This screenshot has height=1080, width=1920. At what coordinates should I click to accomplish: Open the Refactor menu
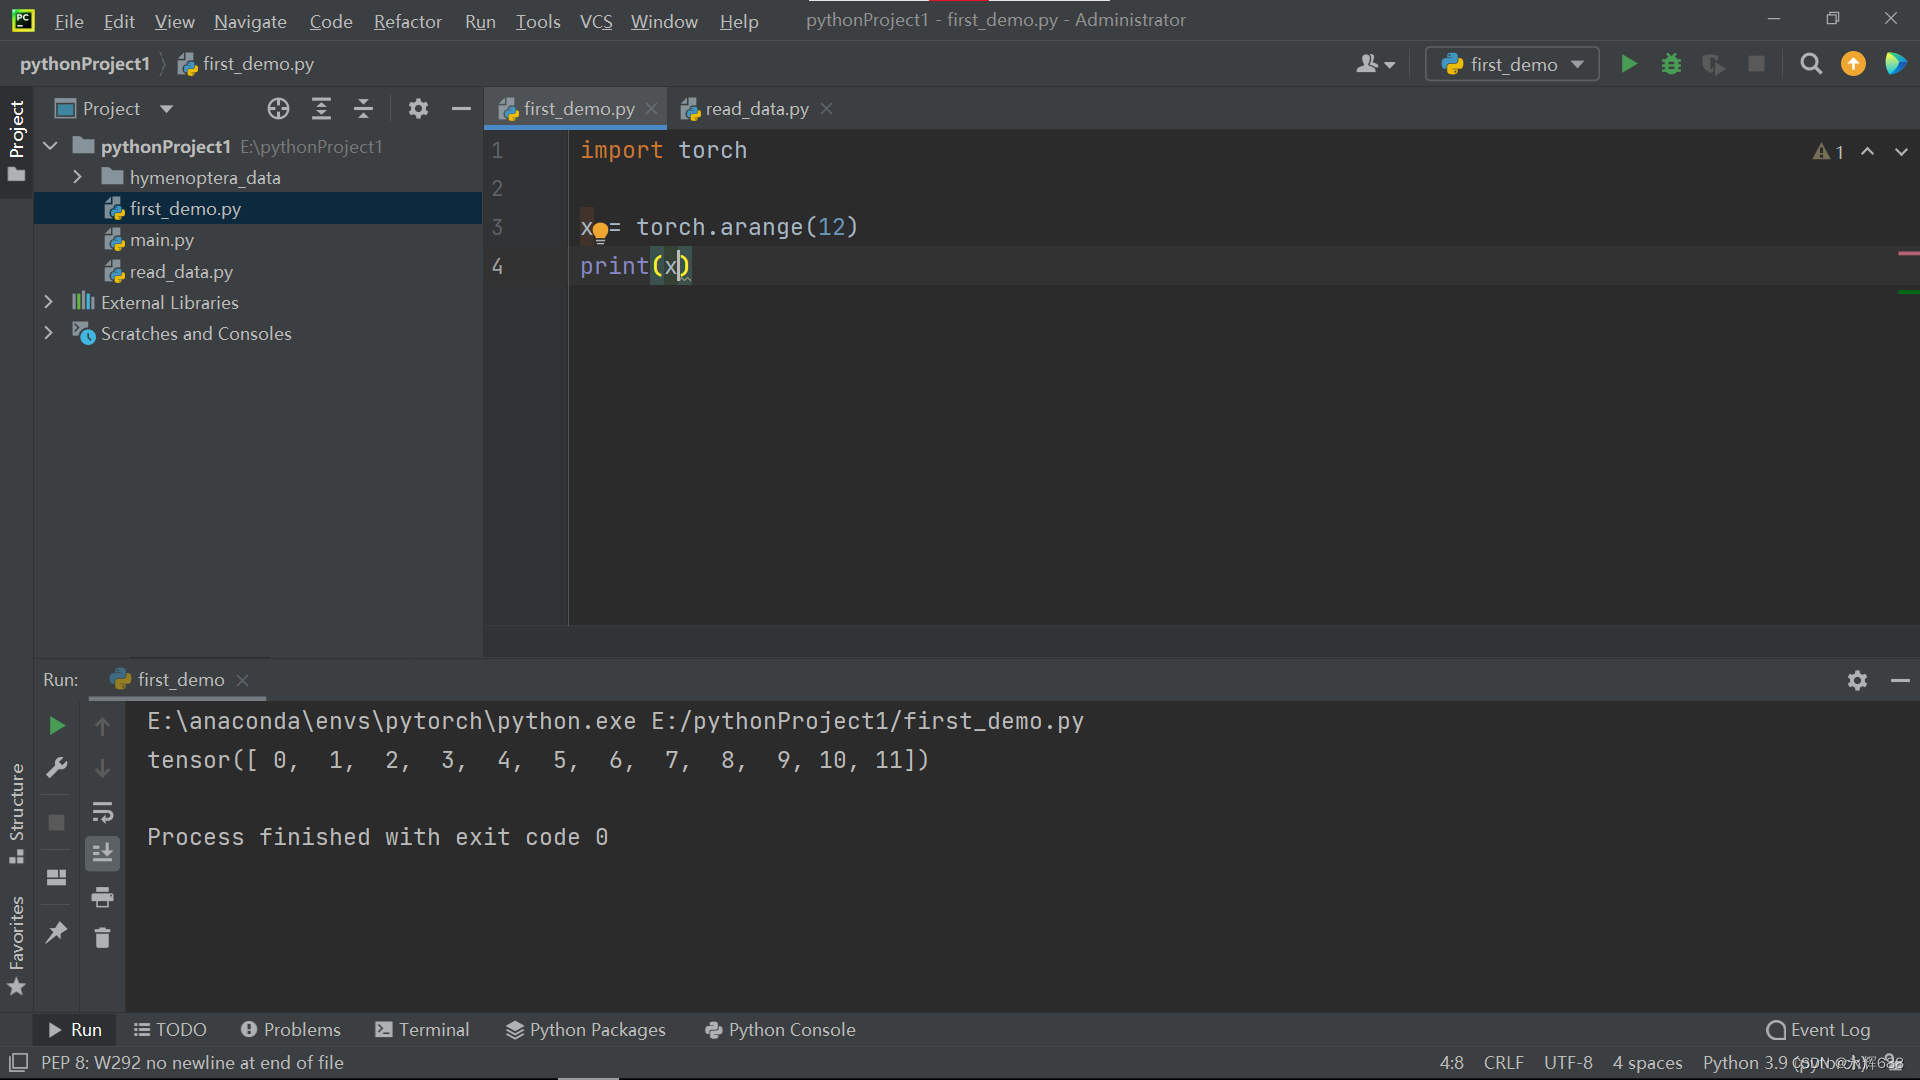pos(407,21)
